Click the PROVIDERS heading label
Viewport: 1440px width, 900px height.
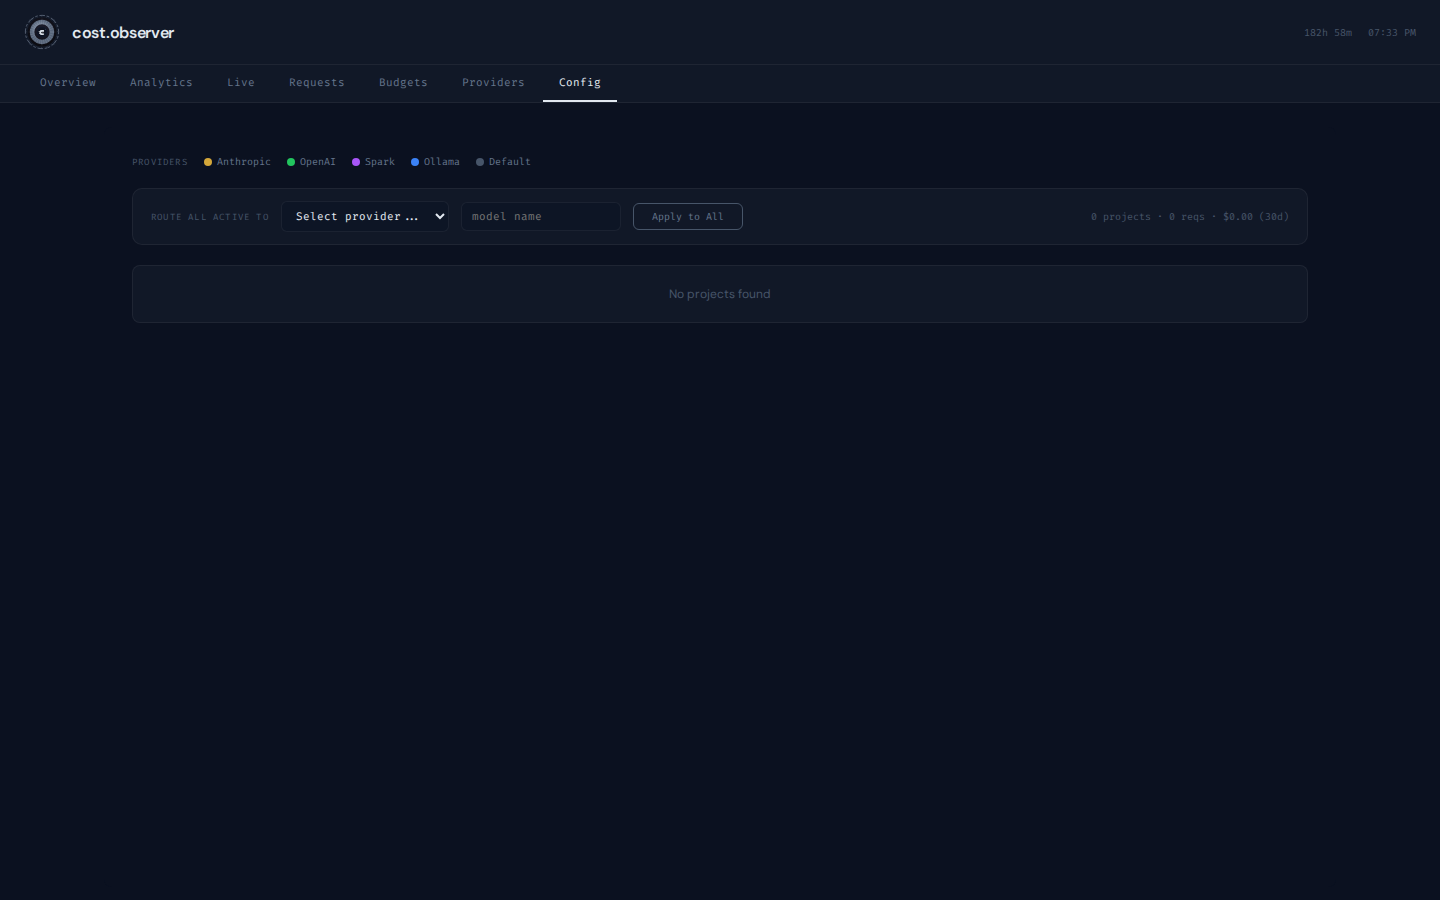160,162
